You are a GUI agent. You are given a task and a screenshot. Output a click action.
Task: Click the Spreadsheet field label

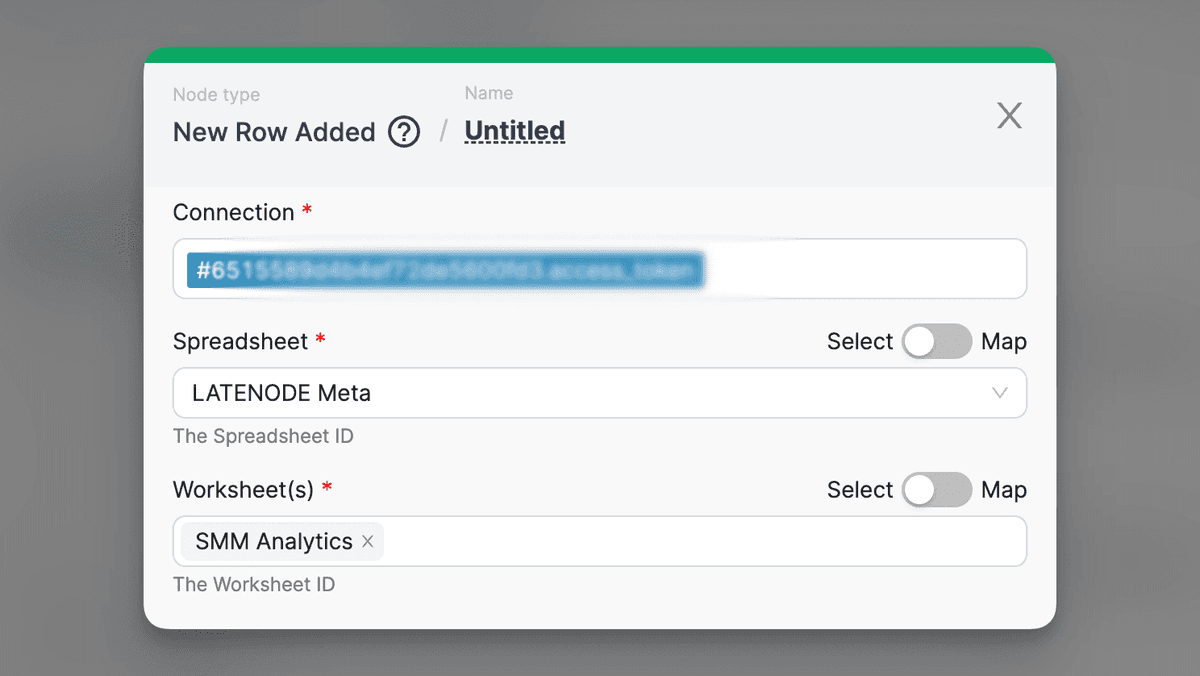pos(240,341)
